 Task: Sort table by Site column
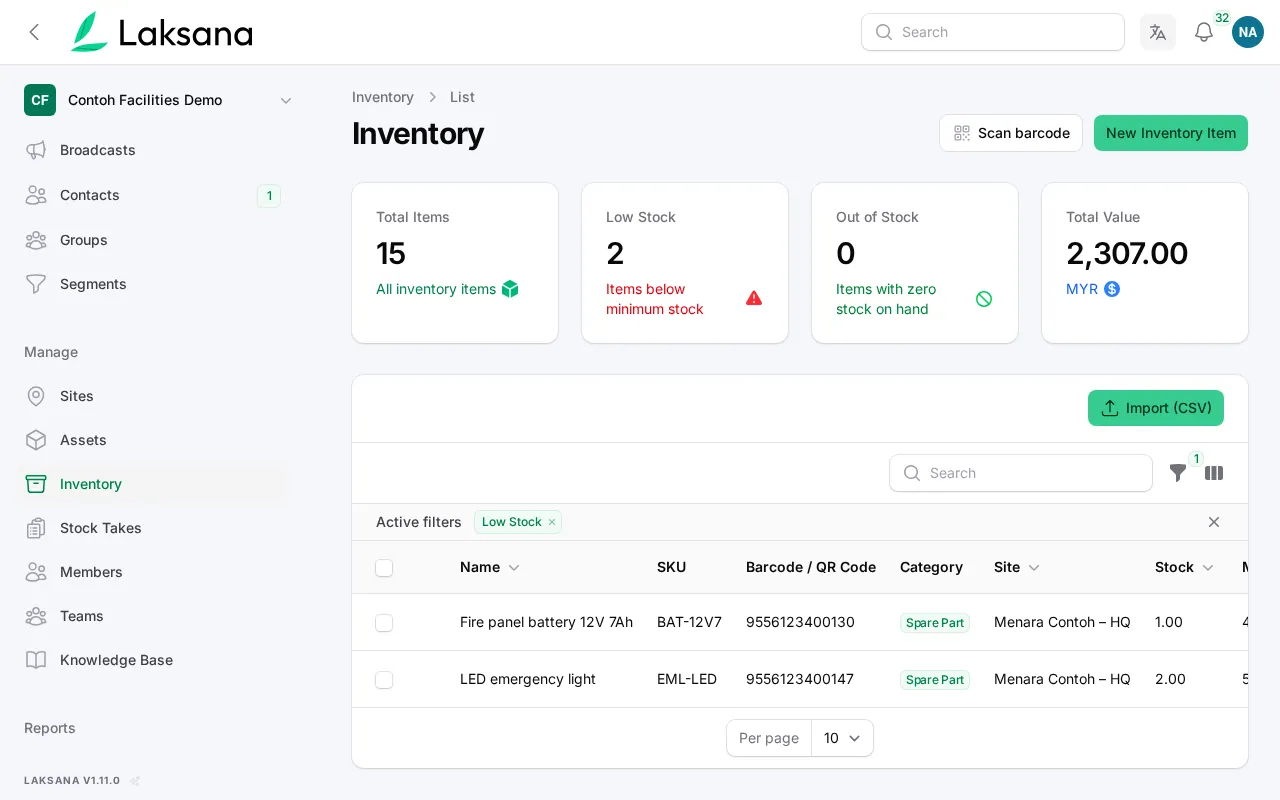[1017, 567]
